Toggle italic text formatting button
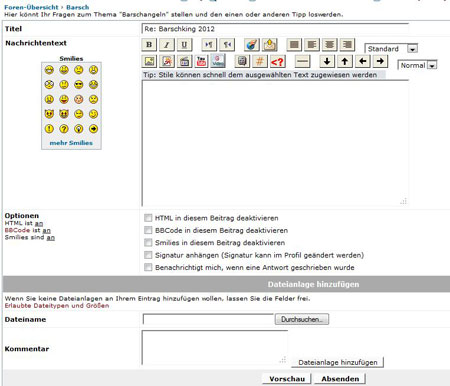Viewport: 450px width, 386px height. tap(167, 45)
